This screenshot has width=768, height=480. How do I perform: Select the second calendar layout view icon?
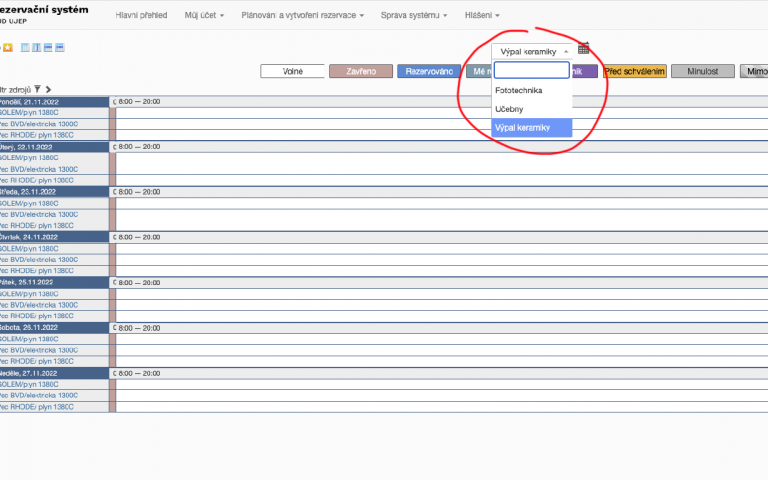pyautogui.click(x=37, y=47)
